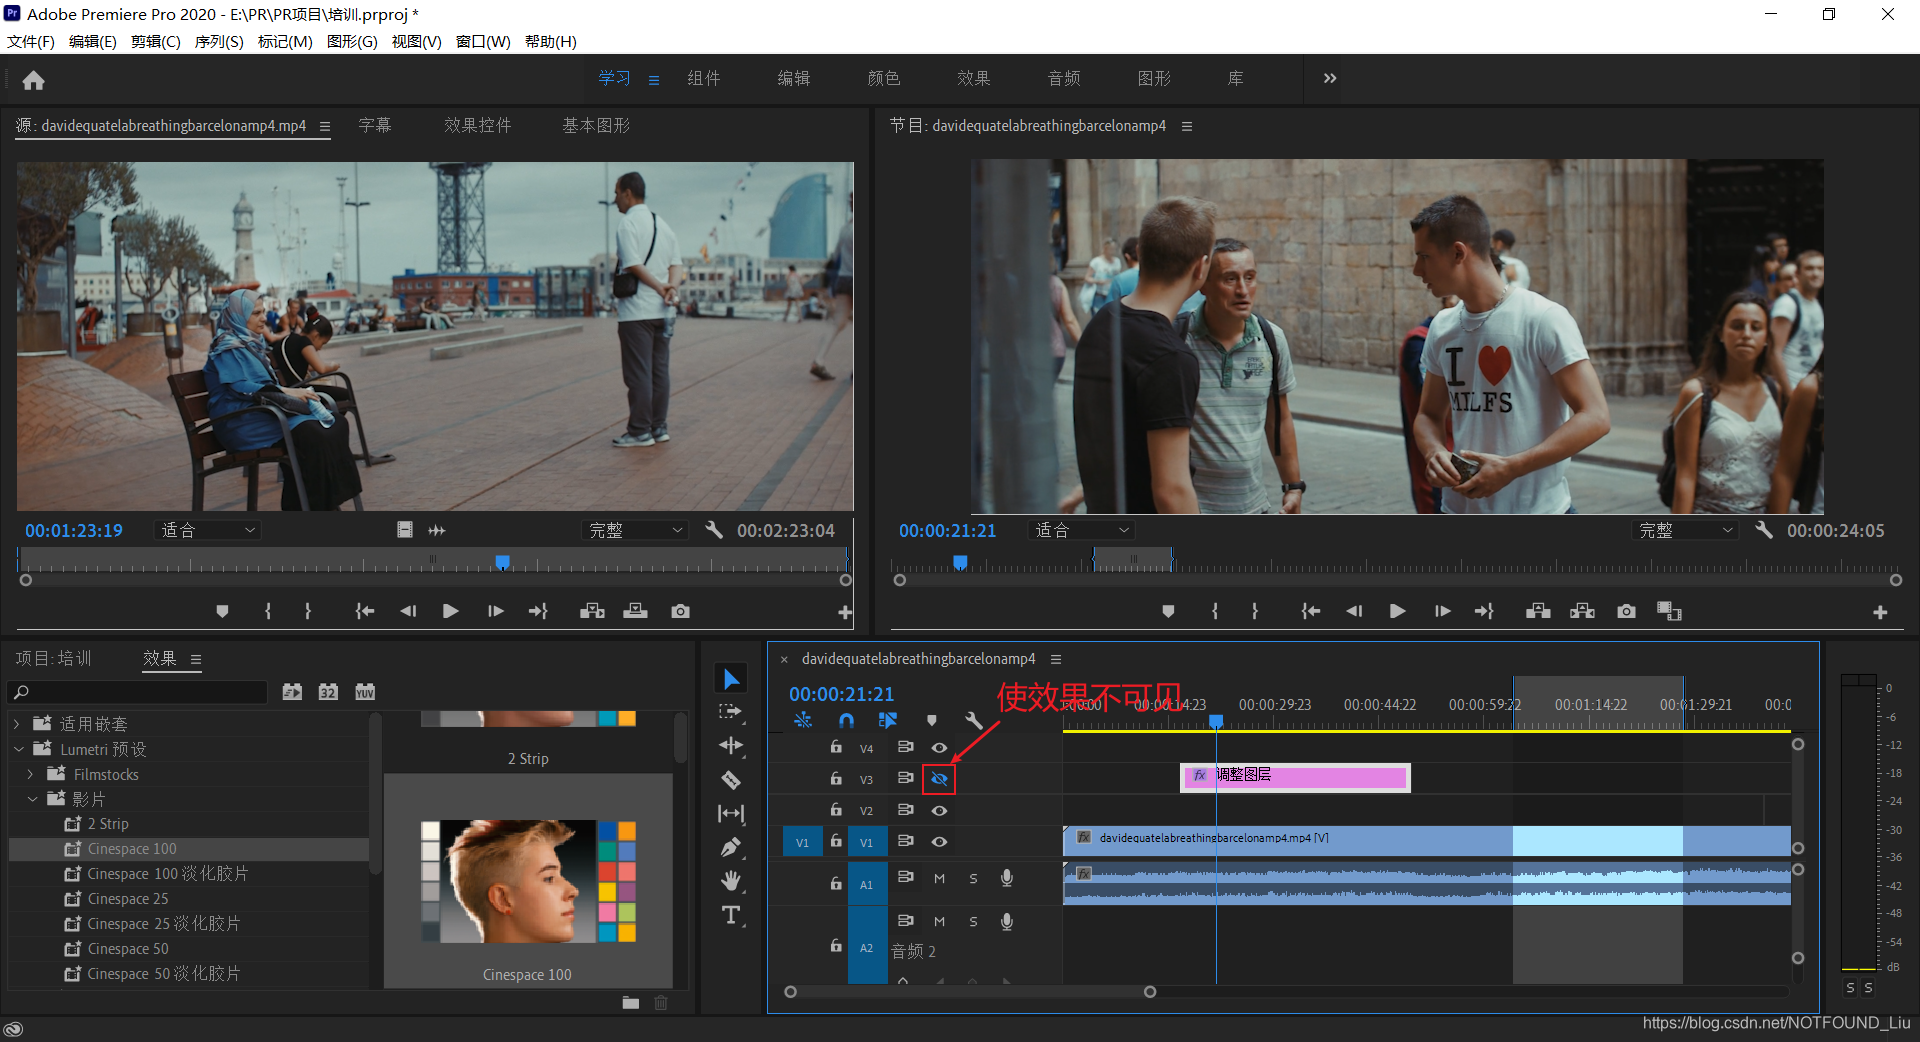This screenshot has width=1920, height=1042.
Task: Hide track V1 output
Action: pyautogui.click(x=939, y=842)
